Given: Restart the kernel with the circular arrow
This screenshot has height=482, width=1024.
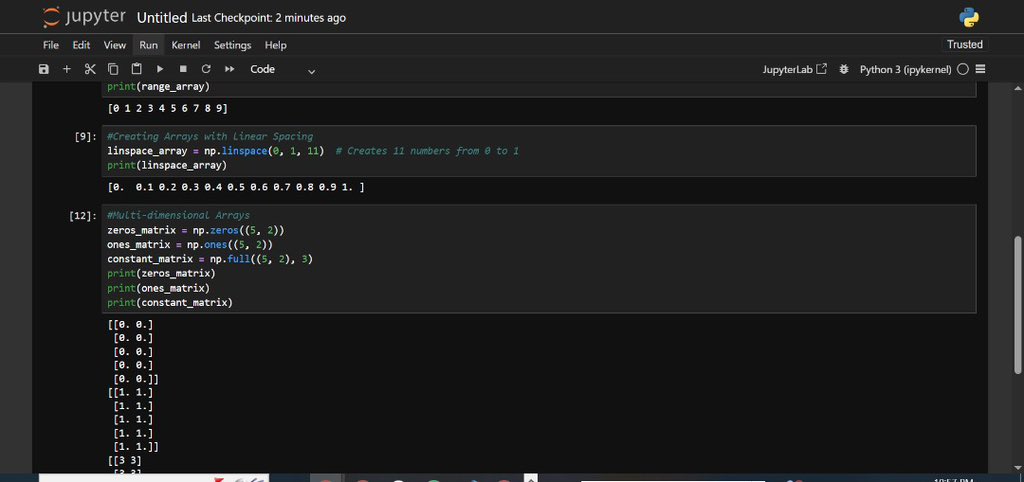Looking at the screenshot, I should point(206,69).
